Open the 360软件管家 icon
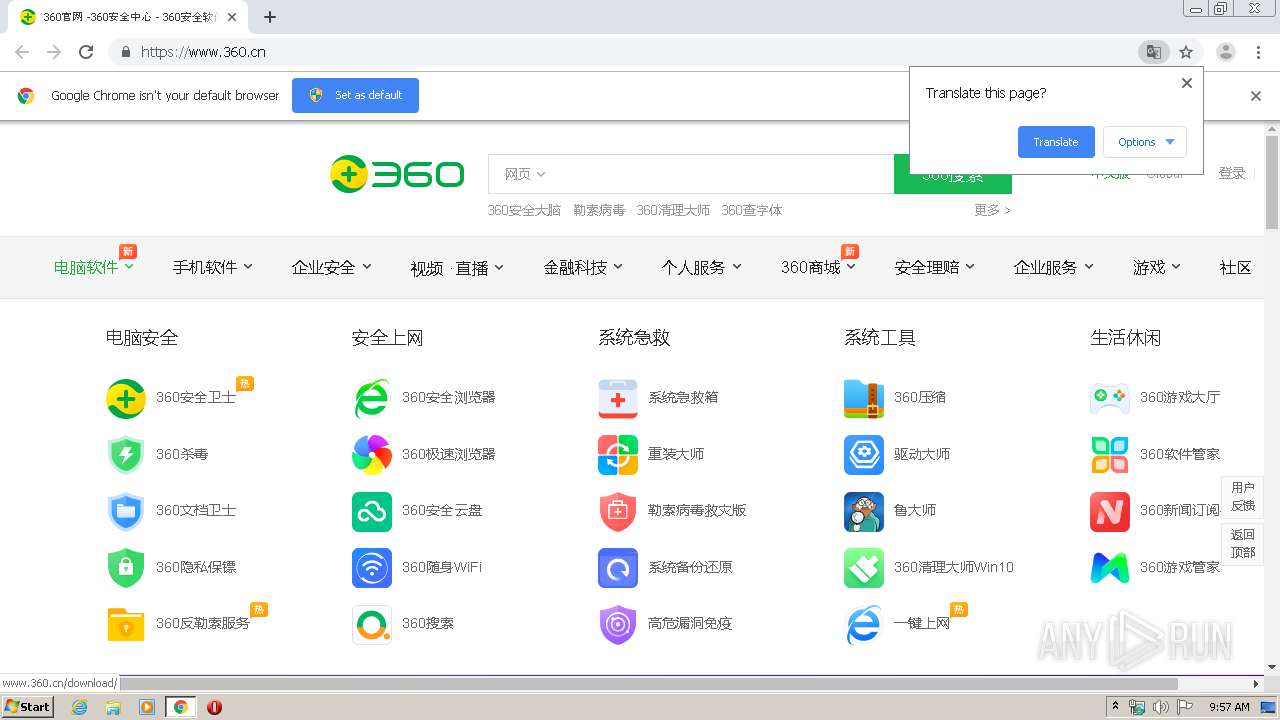This screenshot has height=720, width=1280. tap(1110, 455)
